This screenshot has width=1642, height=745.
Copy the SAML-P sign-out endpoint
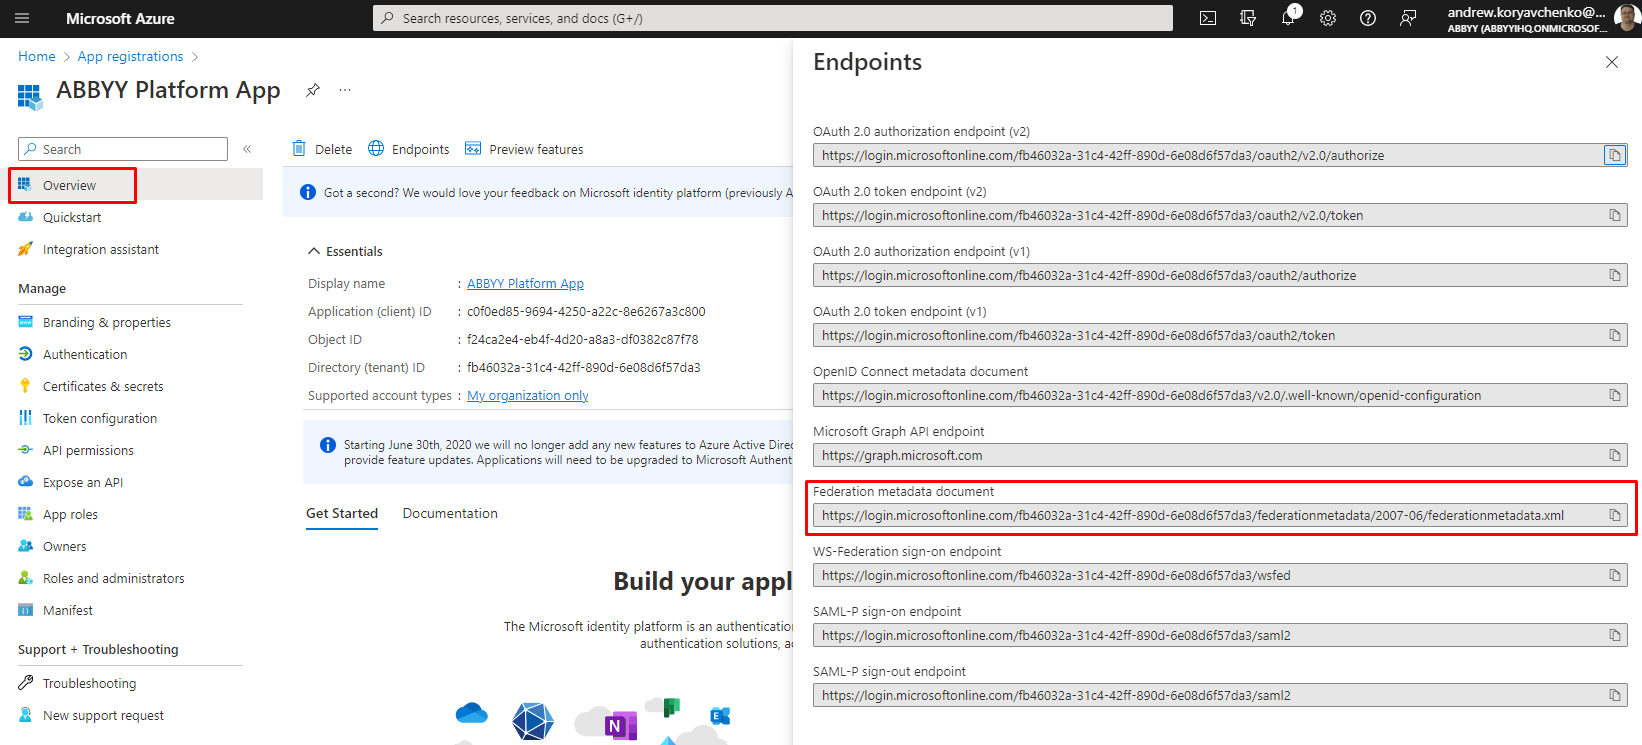pyautogui.click(x=1614, y=695)
